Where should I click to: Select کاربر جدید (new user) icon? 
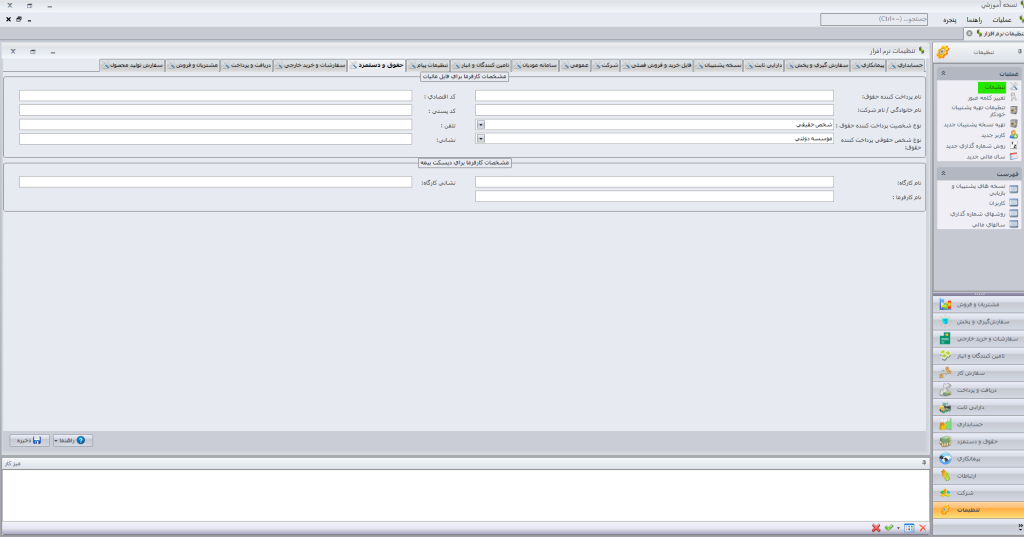pos(1014,135)
